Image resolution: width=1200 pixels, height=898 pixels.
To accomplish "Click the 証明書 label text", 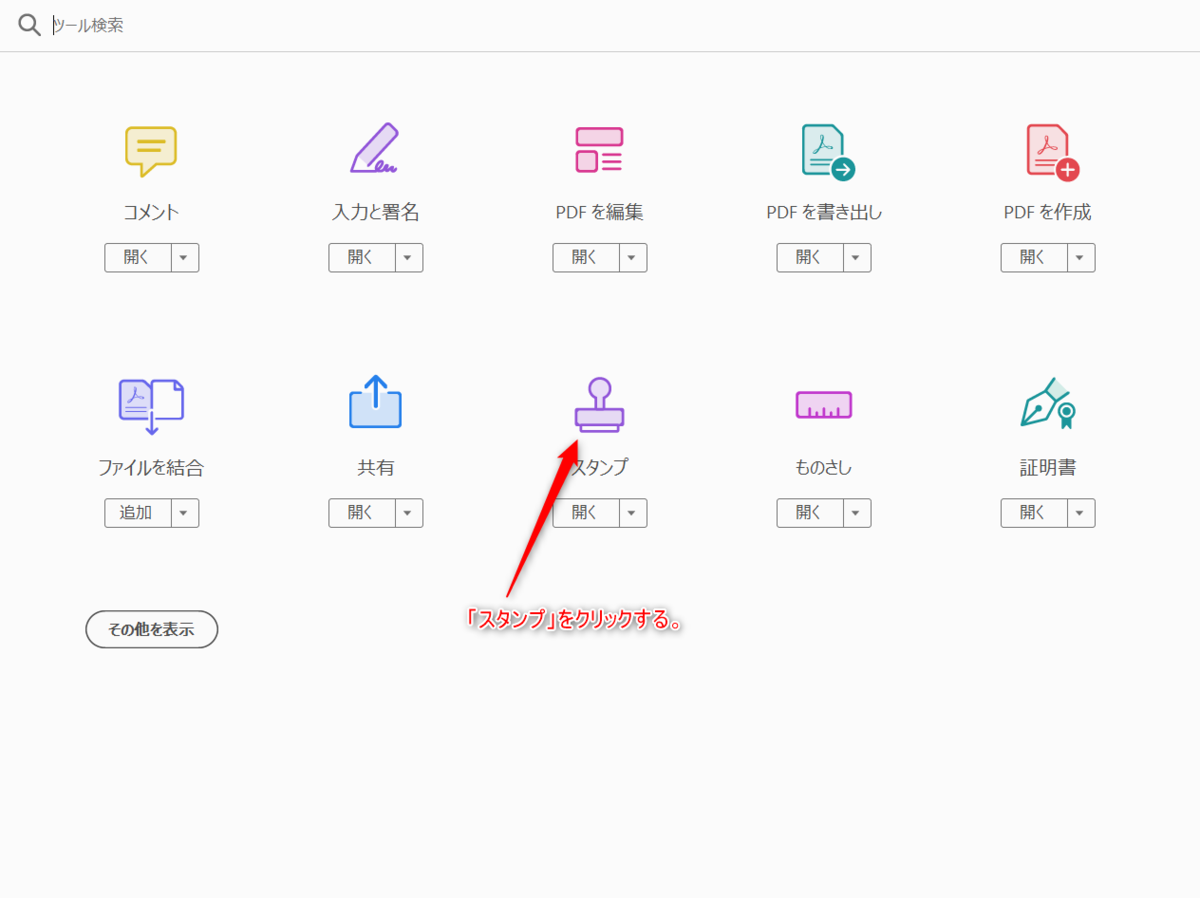I will 1048,468.
